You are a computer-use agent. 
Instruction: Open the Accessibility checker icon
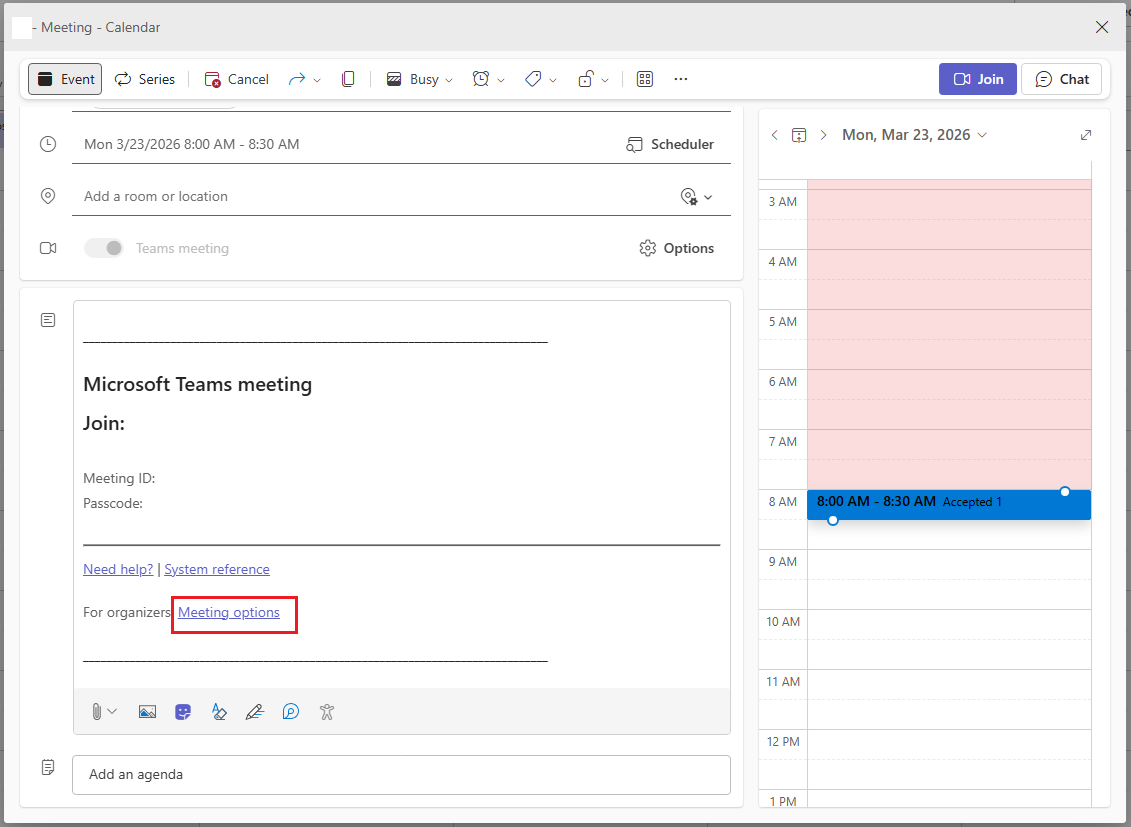(327, 712)
